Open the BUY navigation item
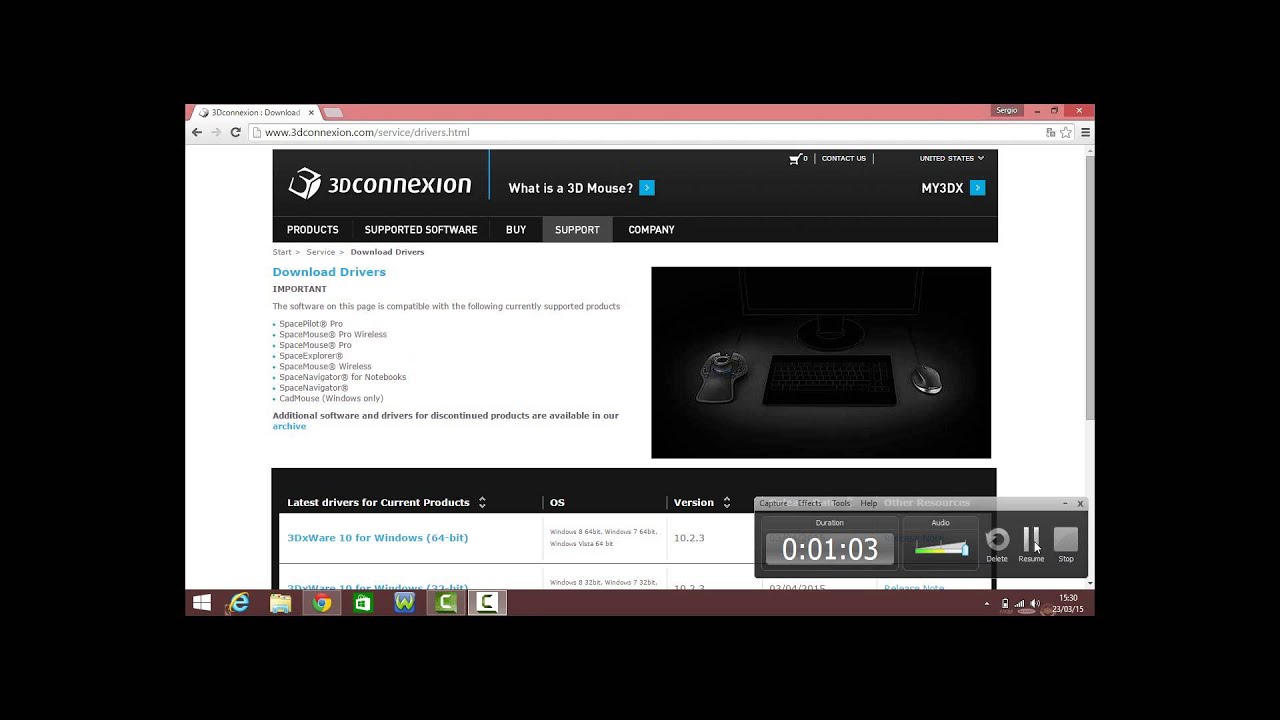Image resolution: width=1280 pixels, height=720 pixels. (x=516, y=229)
